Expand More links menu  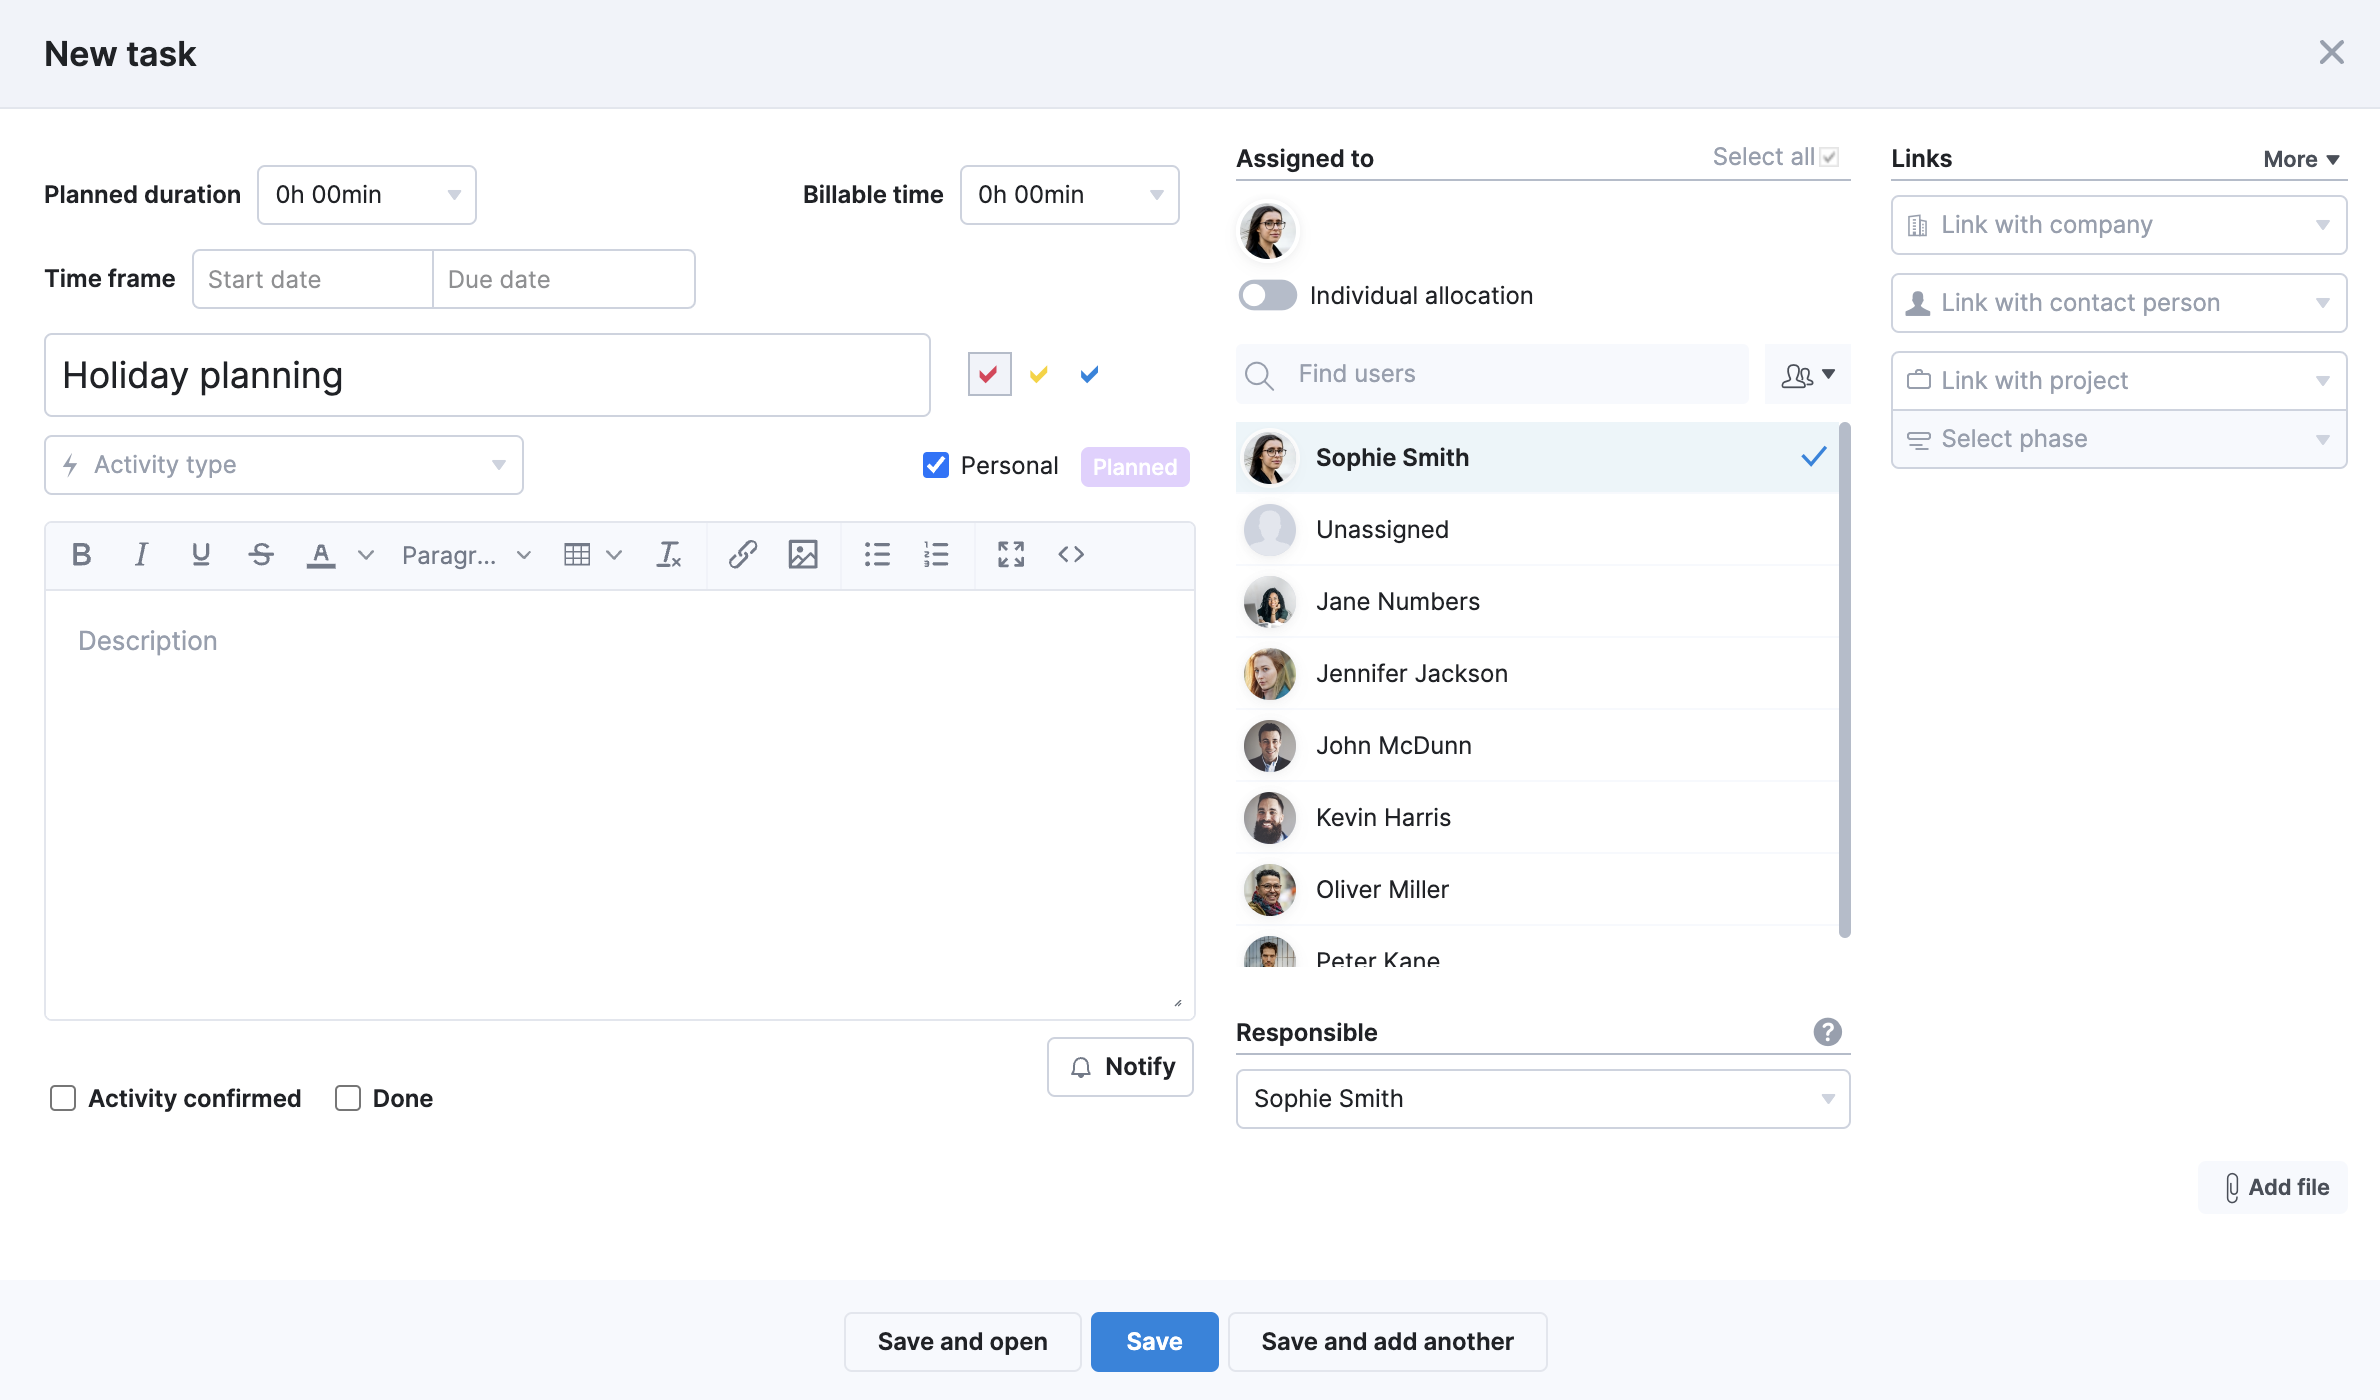tap(2301, 160)
